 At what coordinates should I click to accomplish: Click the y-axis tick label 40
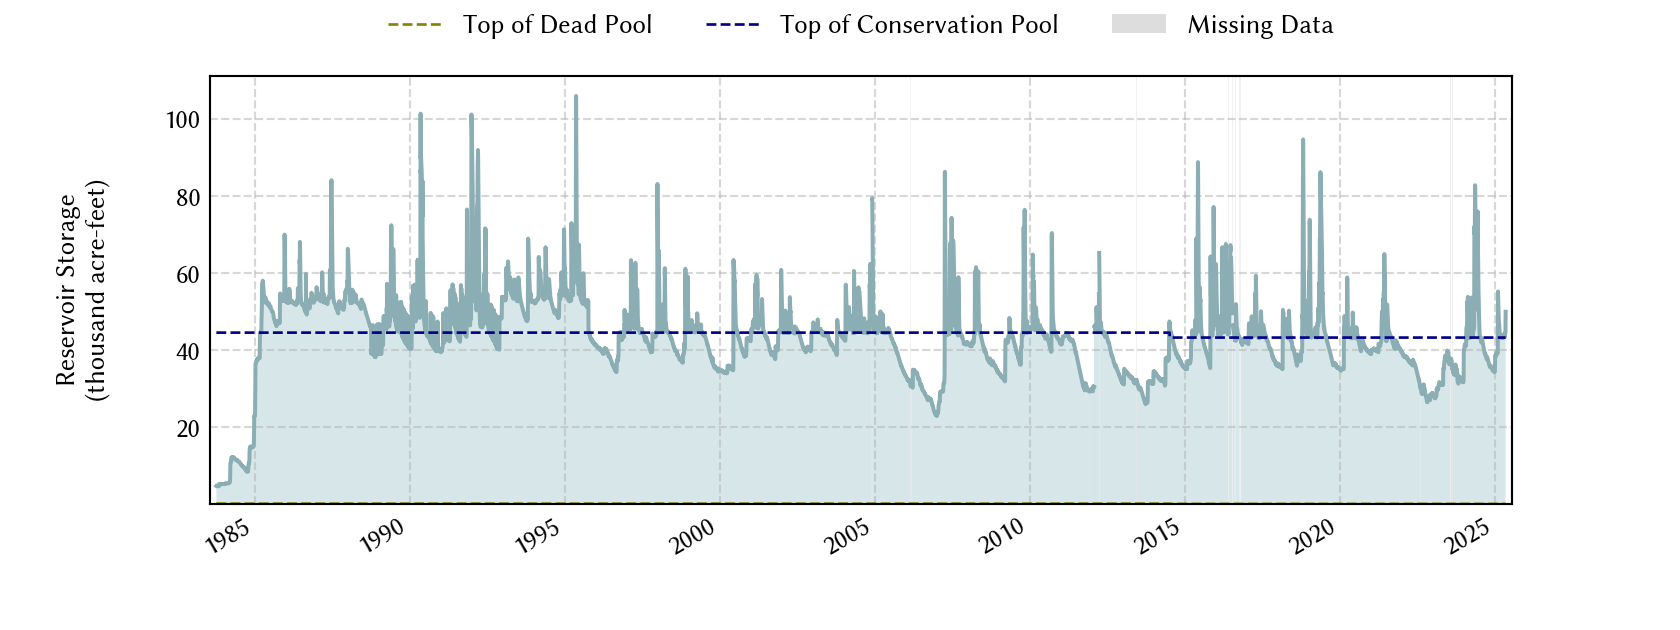(x=188, y=351)
